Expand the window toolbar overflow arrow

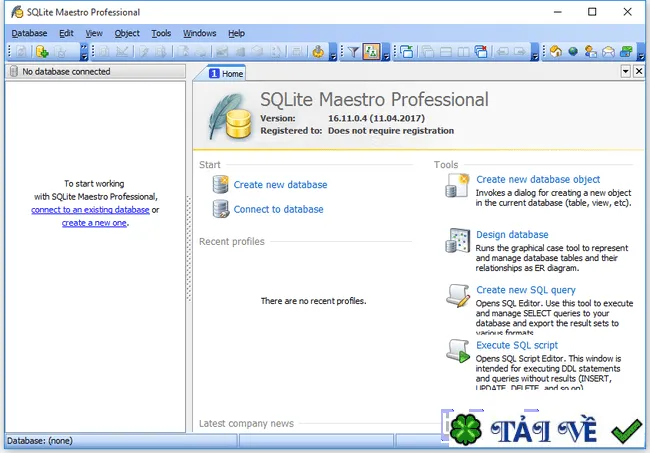(x=535, y=52)
